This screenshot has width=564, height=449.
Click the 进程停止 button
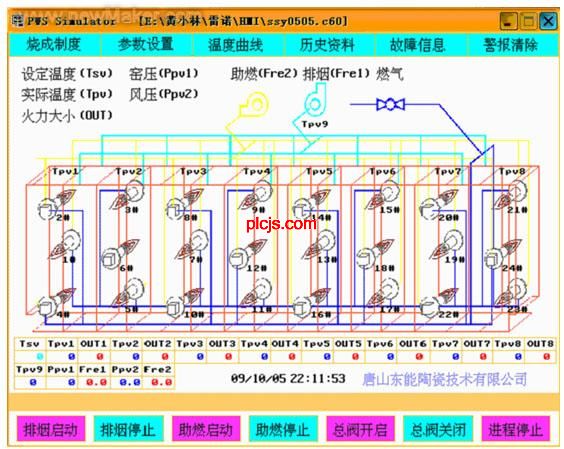pyautogui.click(x=515, y=429)
